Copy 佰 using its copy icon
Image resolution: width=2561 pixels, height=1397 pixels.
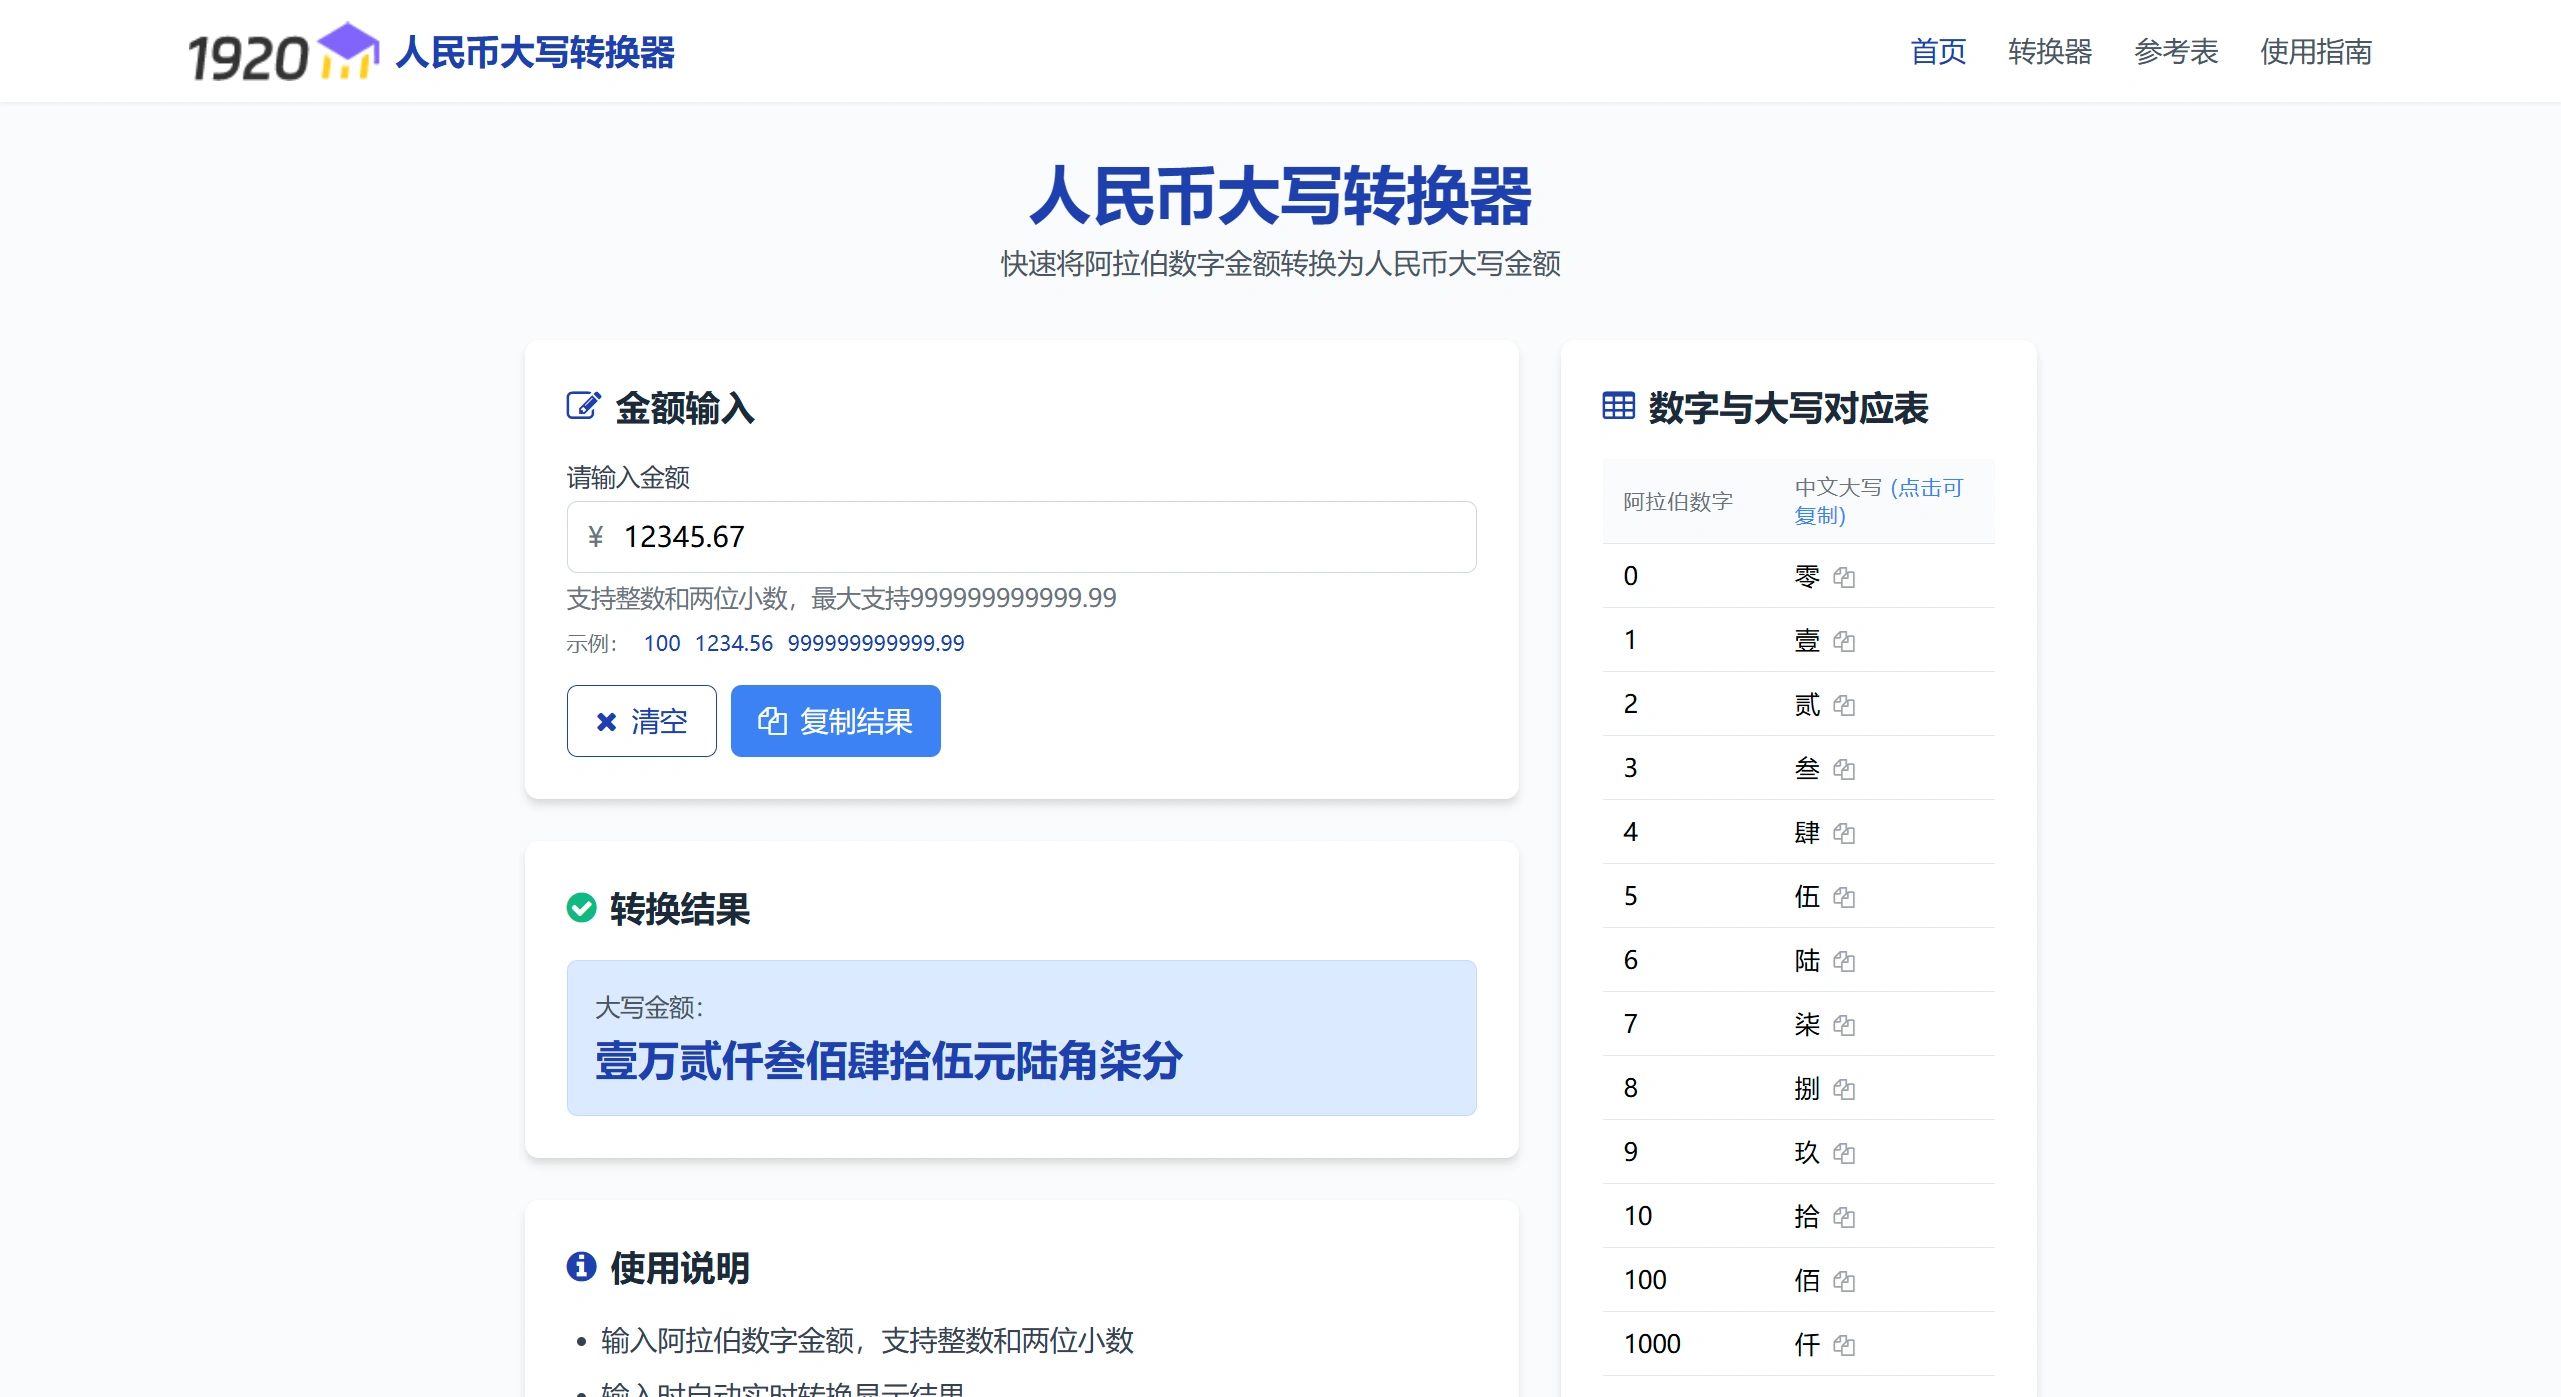click(1844, 1281)
